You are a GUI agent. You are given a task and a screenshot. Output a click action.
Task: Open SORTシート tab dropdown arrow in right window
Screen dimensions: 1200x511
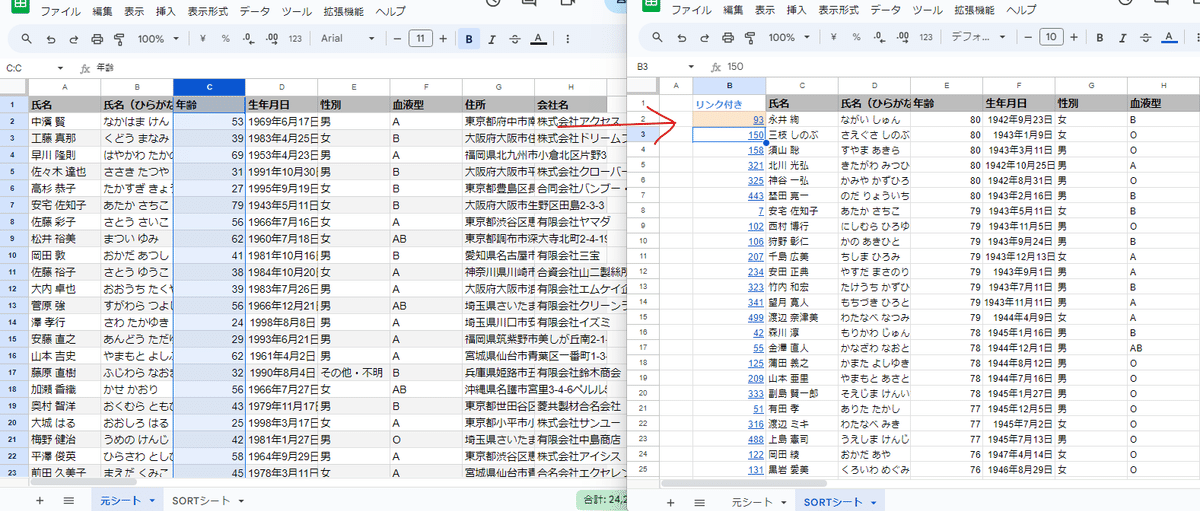pyautogui.click(x=873, y=501)
